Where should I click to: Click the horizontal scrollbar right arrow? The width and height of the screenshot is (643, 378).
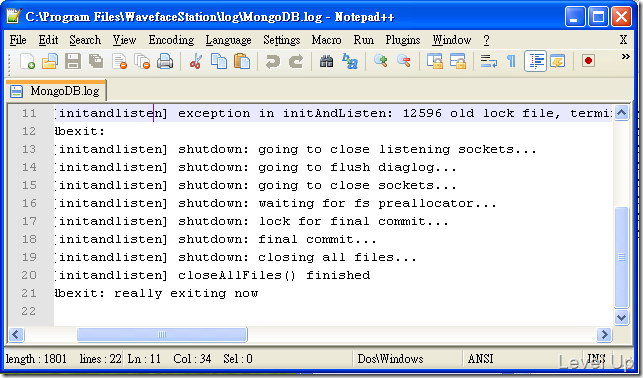(x=604, y=335)
